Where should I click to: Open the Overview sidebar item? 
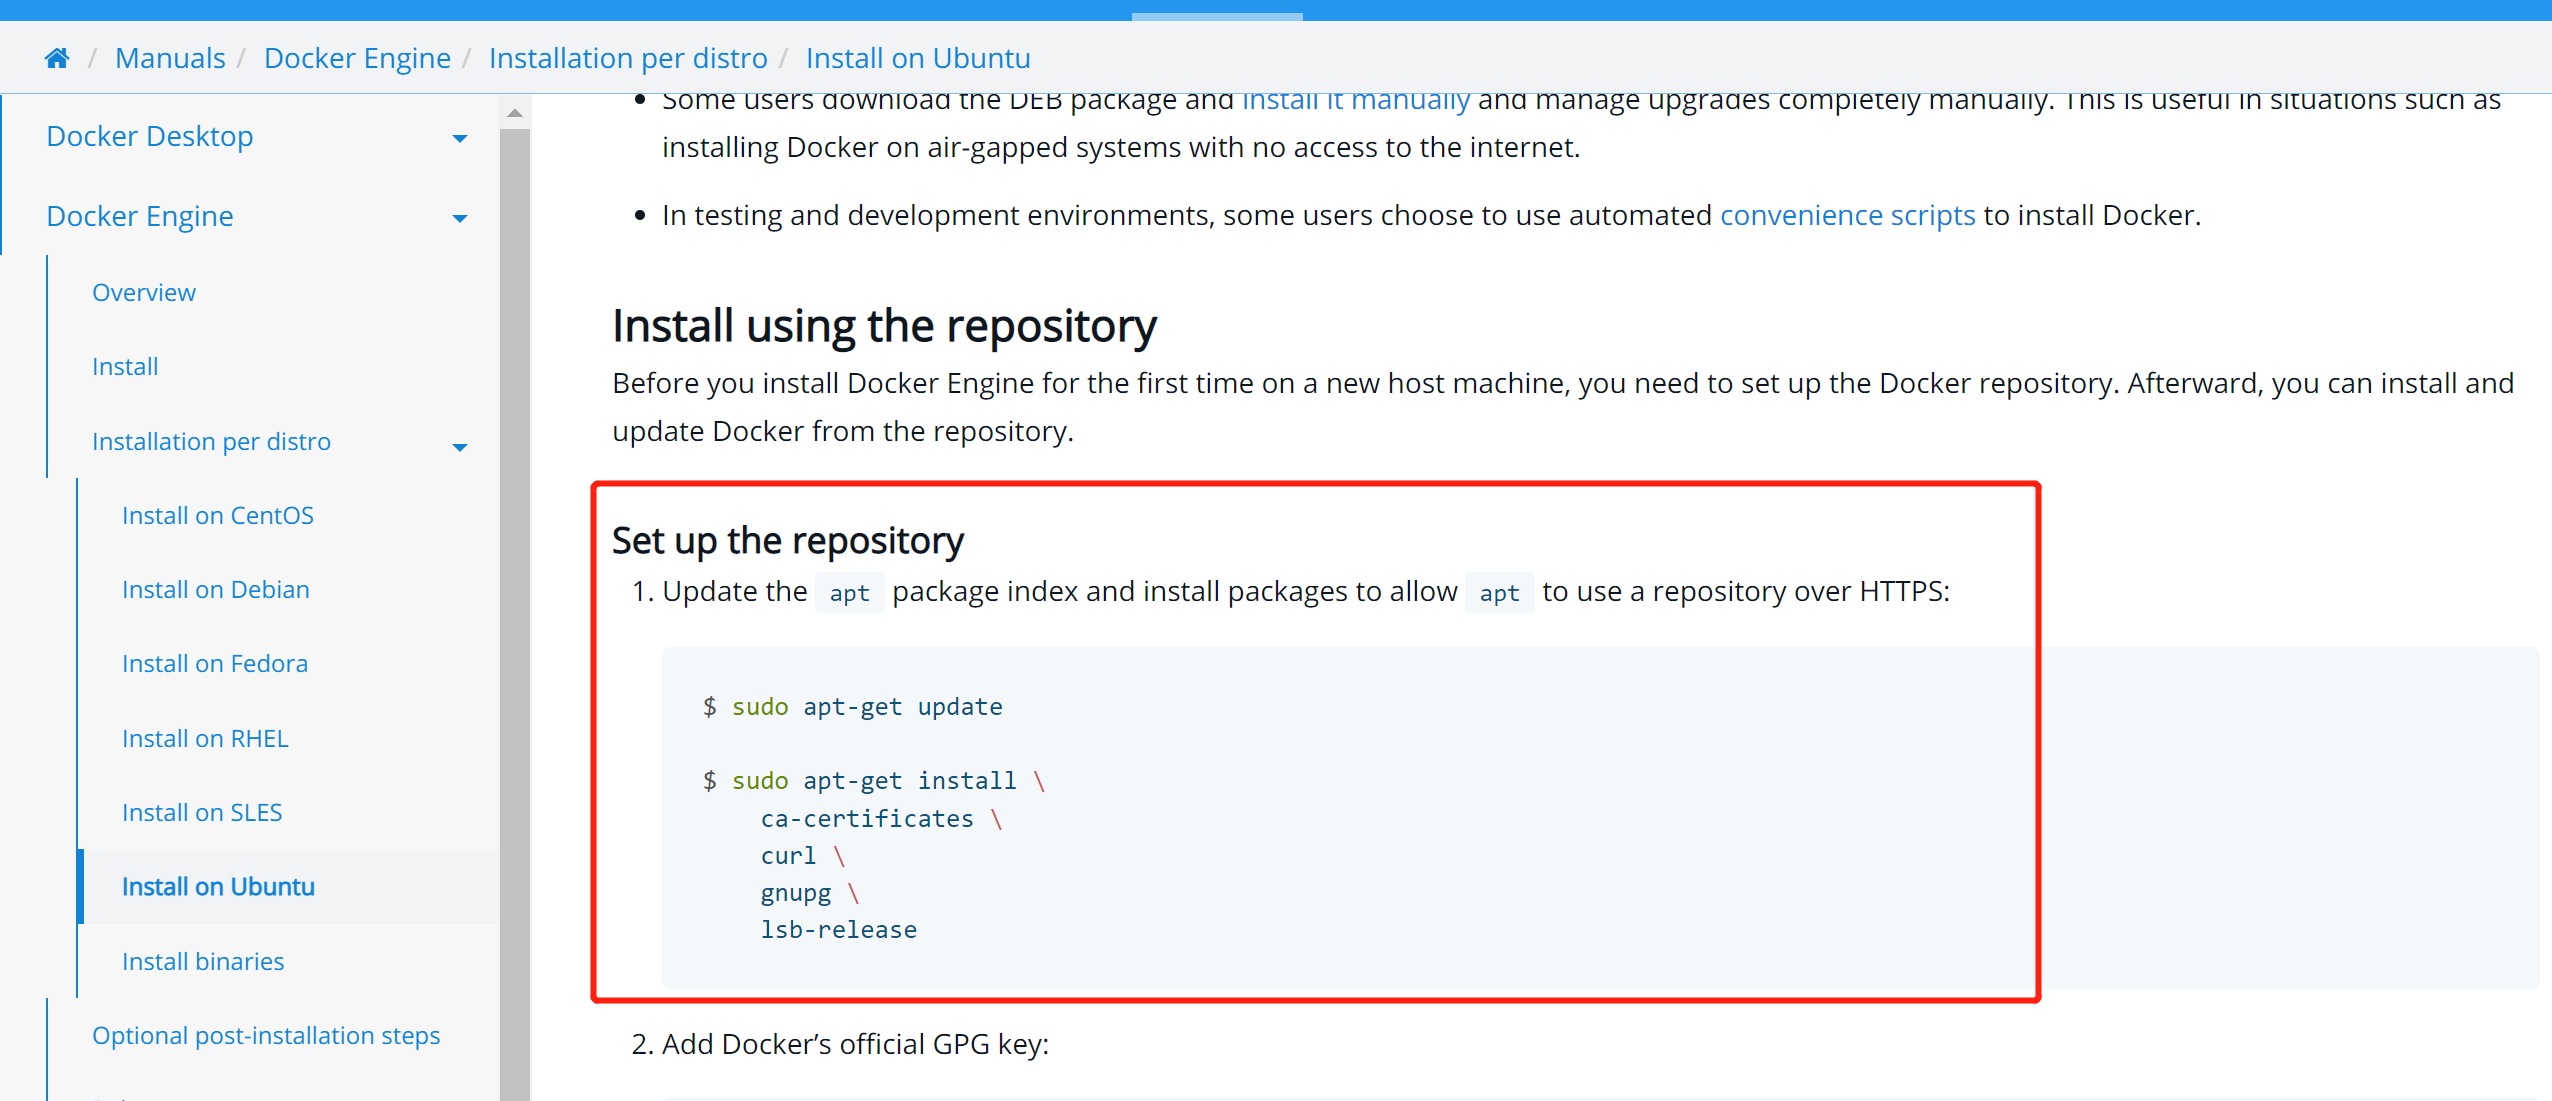[x=144, y=293]
